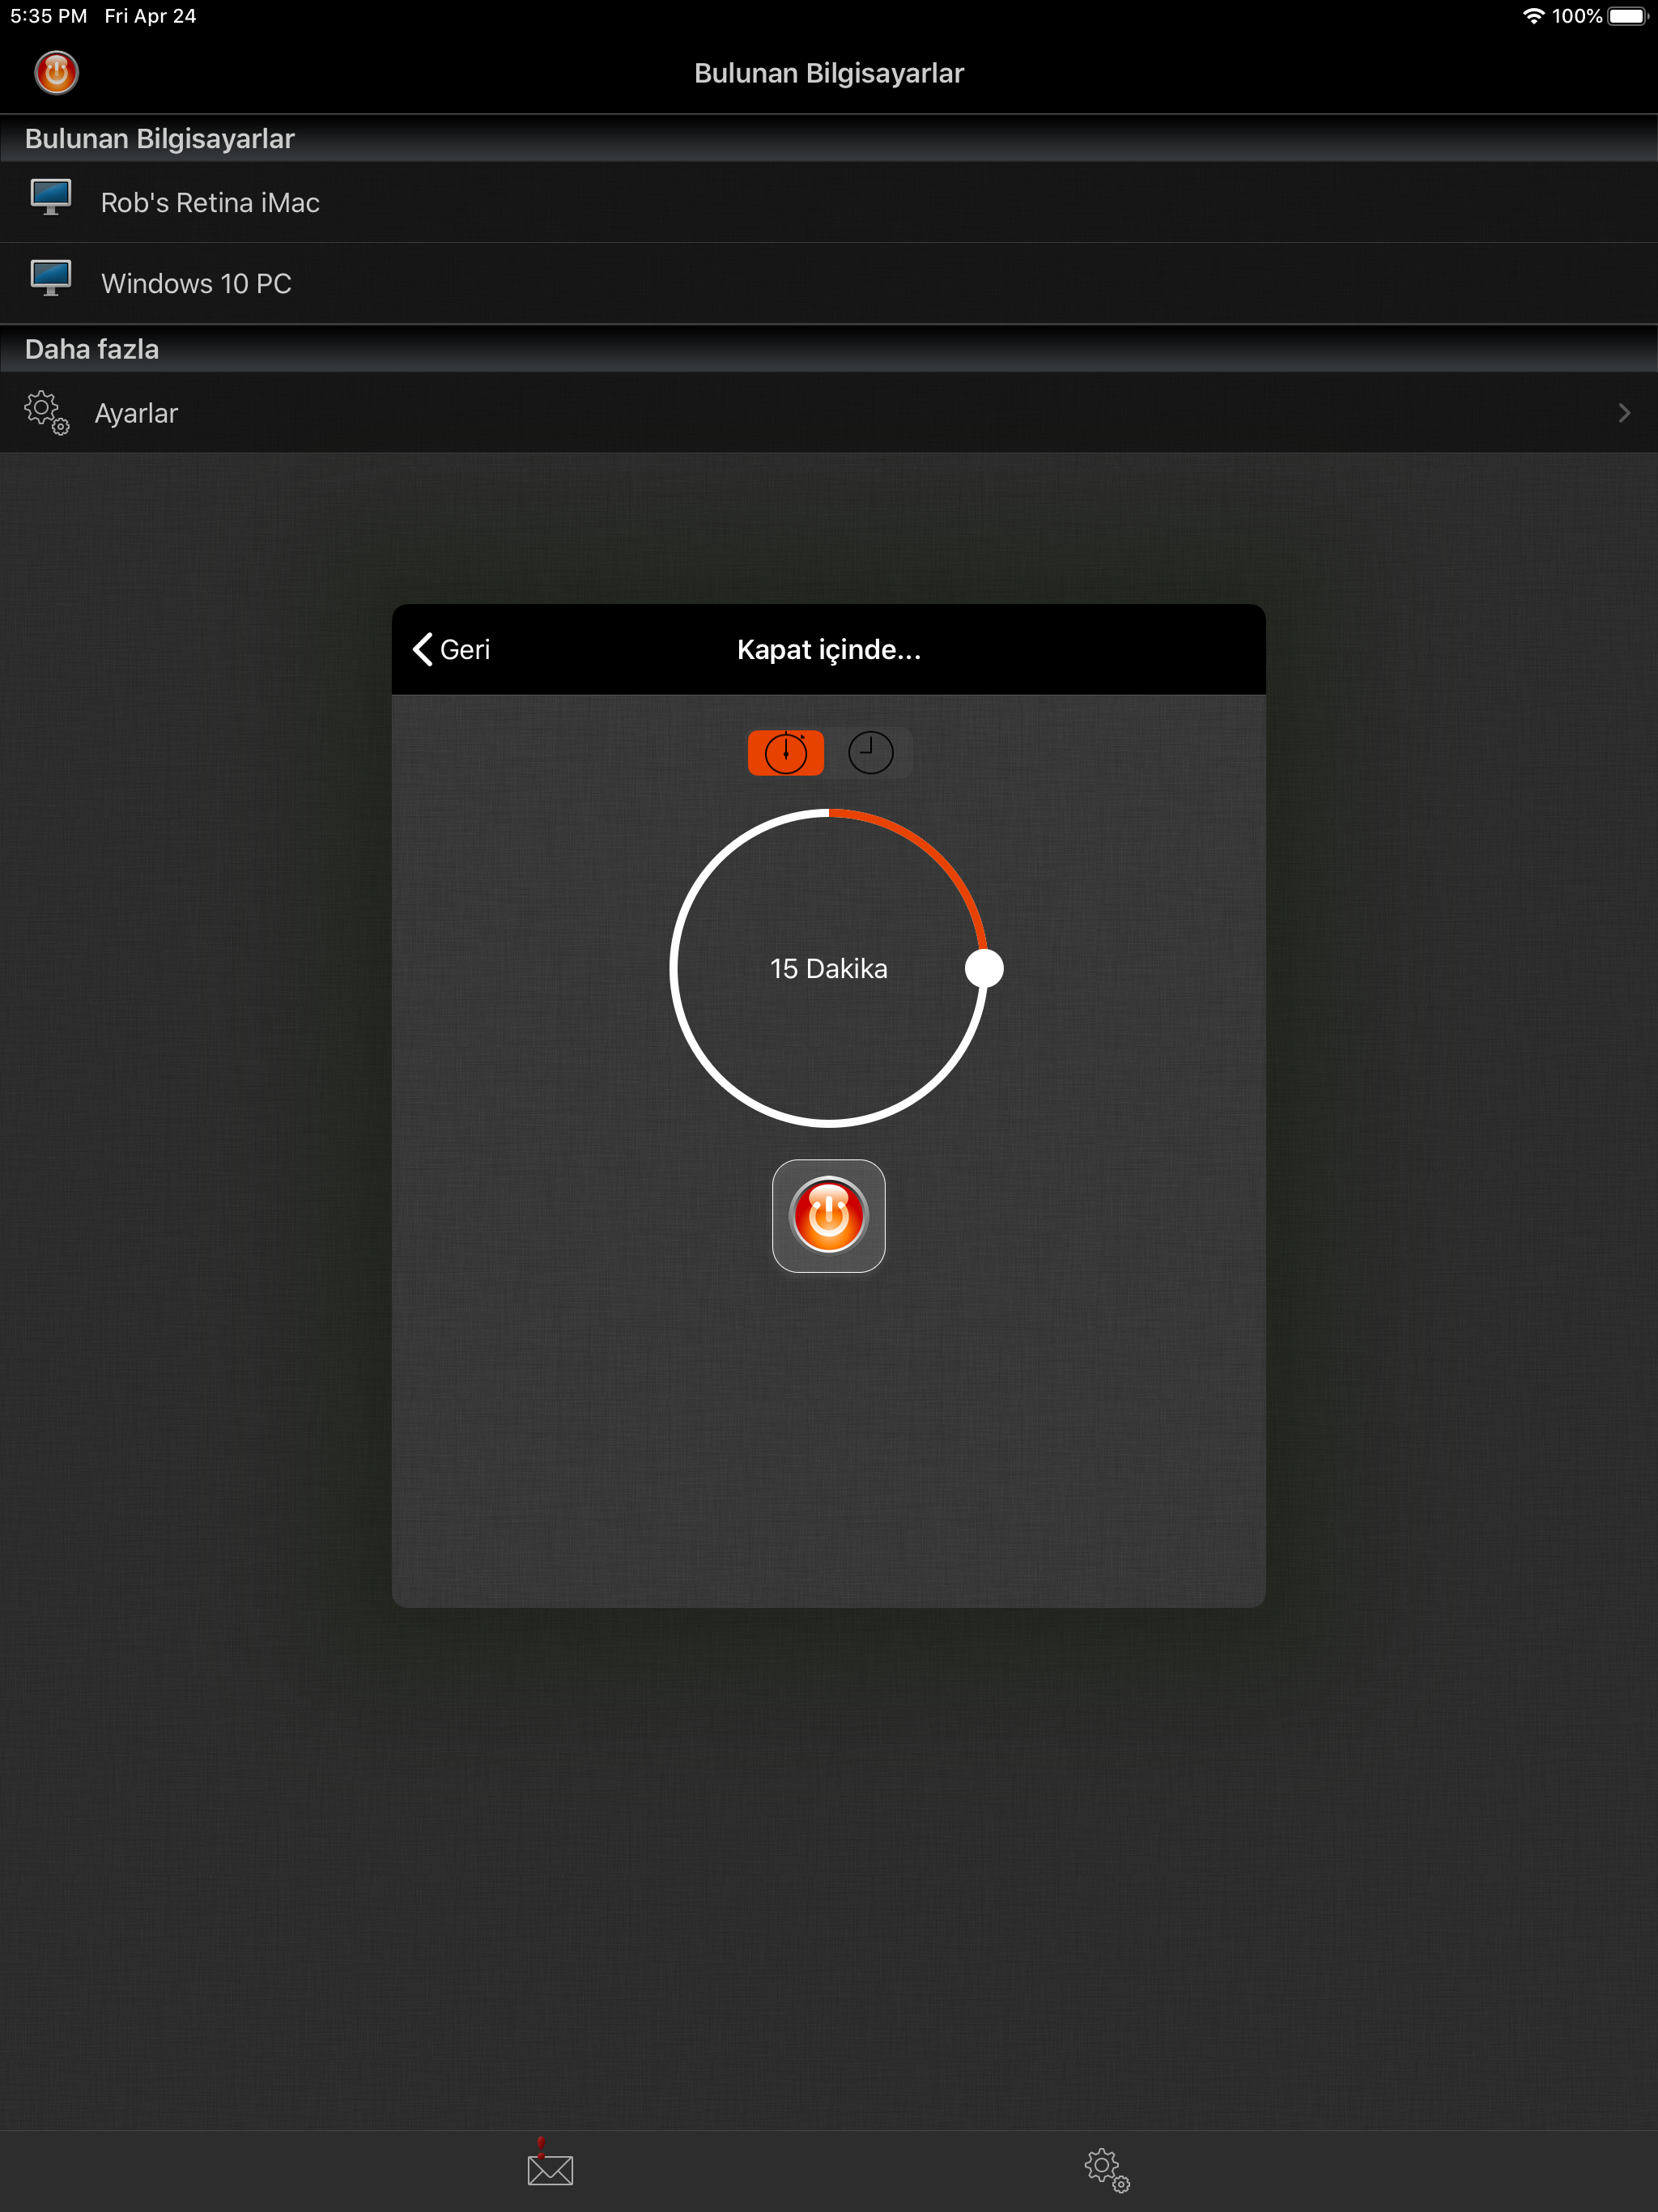Select Windows 10 PC from the list
Screen dimensions: 1658x2212
coord(196,284)
